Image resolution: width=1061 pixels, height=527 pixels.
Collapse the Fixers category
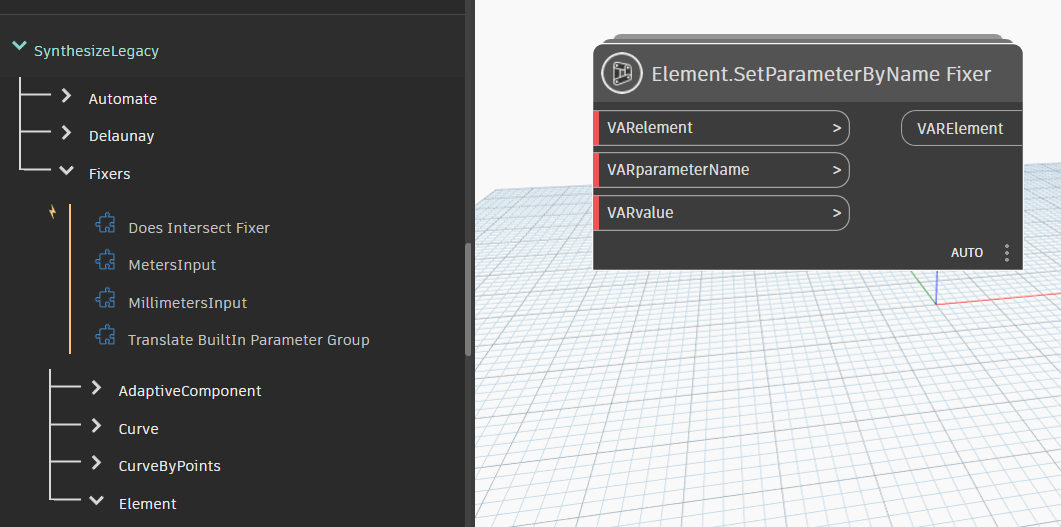click(66, 171)
